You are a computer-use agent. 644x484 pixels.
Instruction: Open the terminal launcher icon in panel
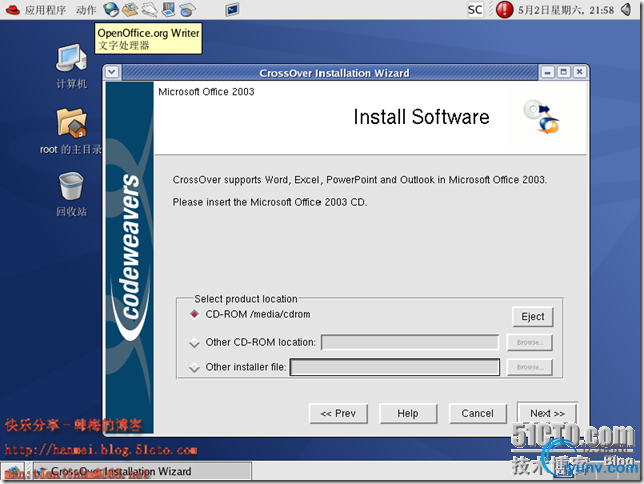point(232,9)
